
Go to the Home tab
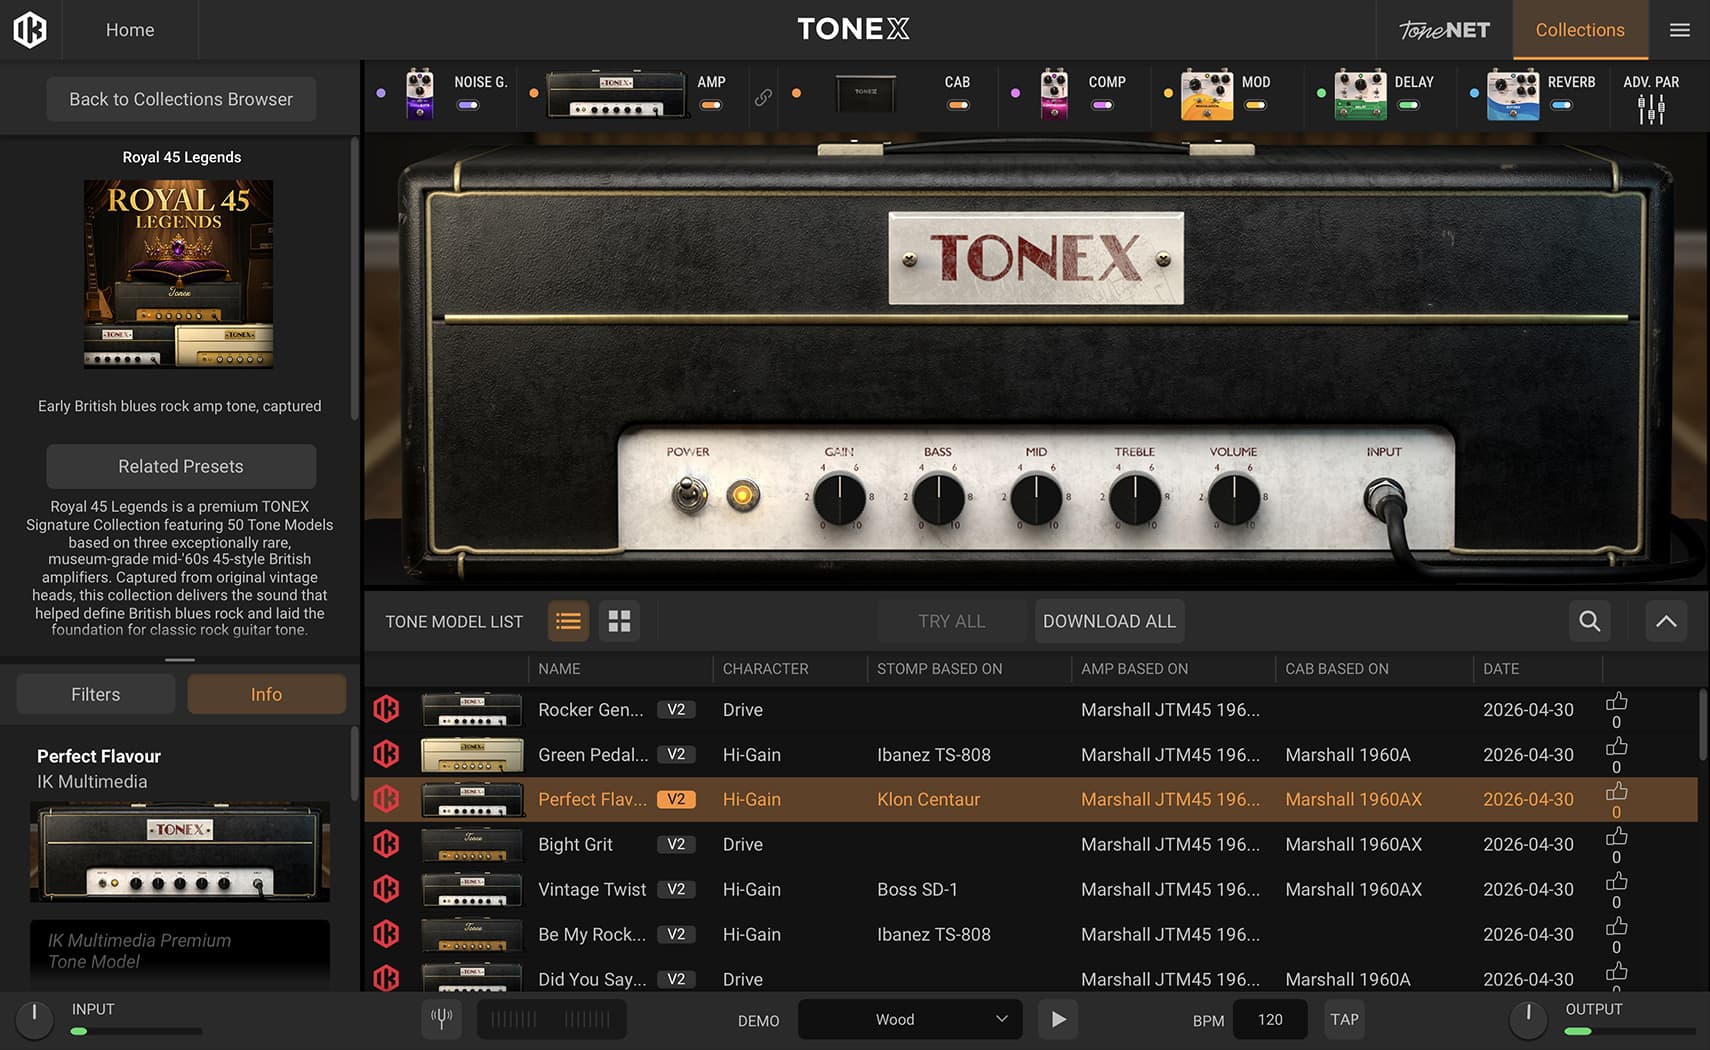(130, 30)
